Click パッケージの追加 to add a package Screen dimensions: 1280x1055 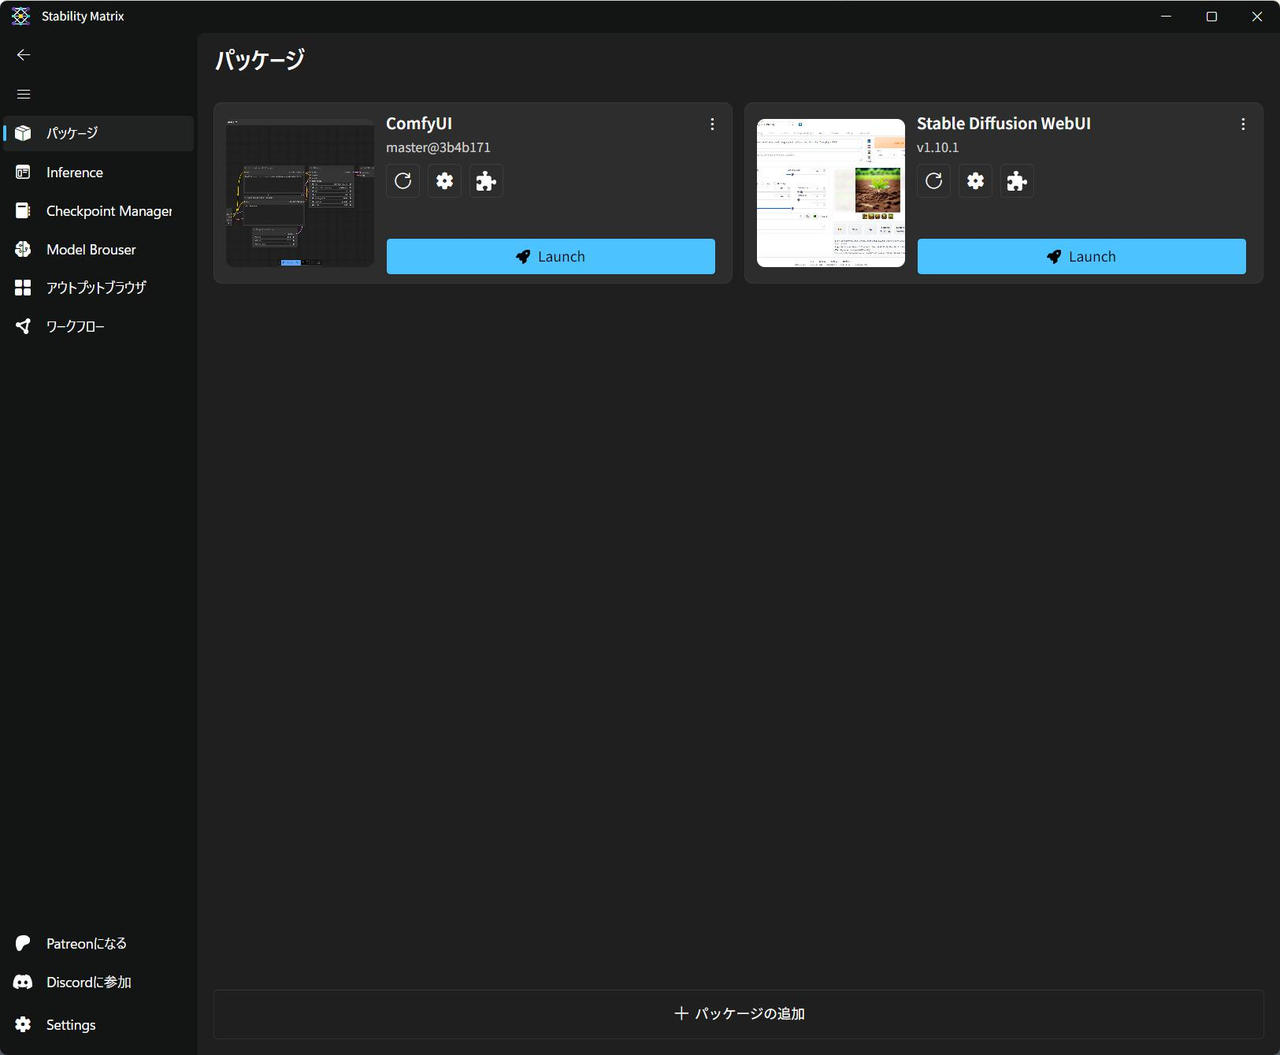coord(739,1014)
